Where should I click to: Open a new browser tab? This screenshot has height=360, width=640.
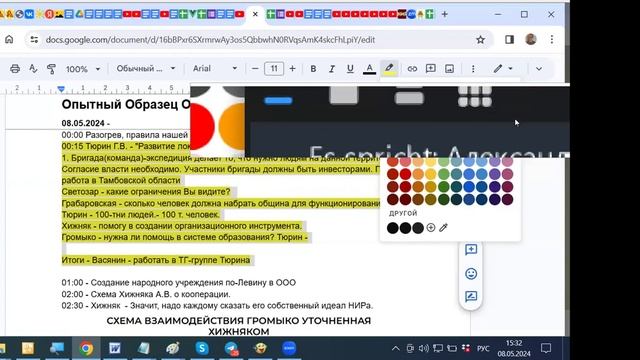[x=444, y=14]
